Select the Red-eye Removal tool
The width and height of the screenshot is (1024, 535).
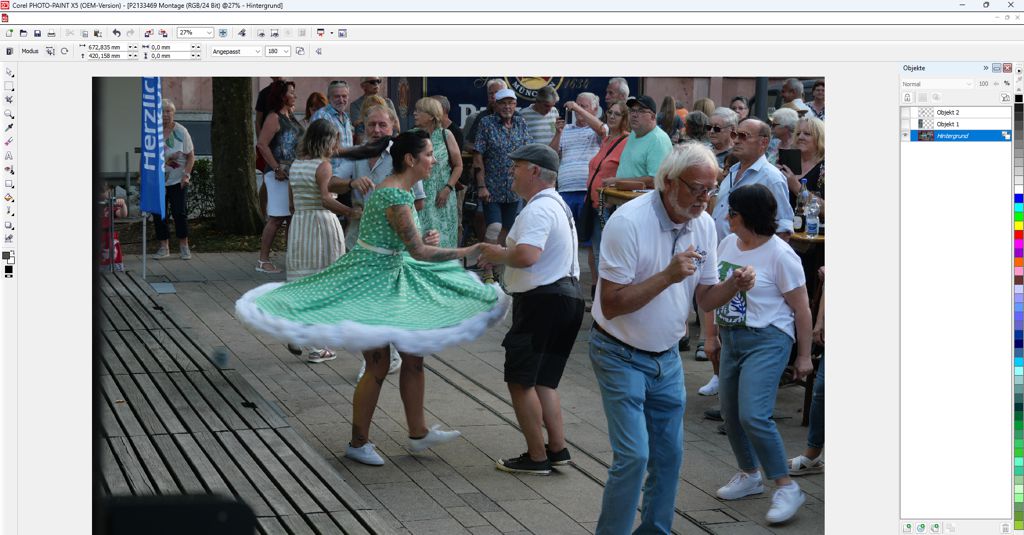click(x=9, y=169)
